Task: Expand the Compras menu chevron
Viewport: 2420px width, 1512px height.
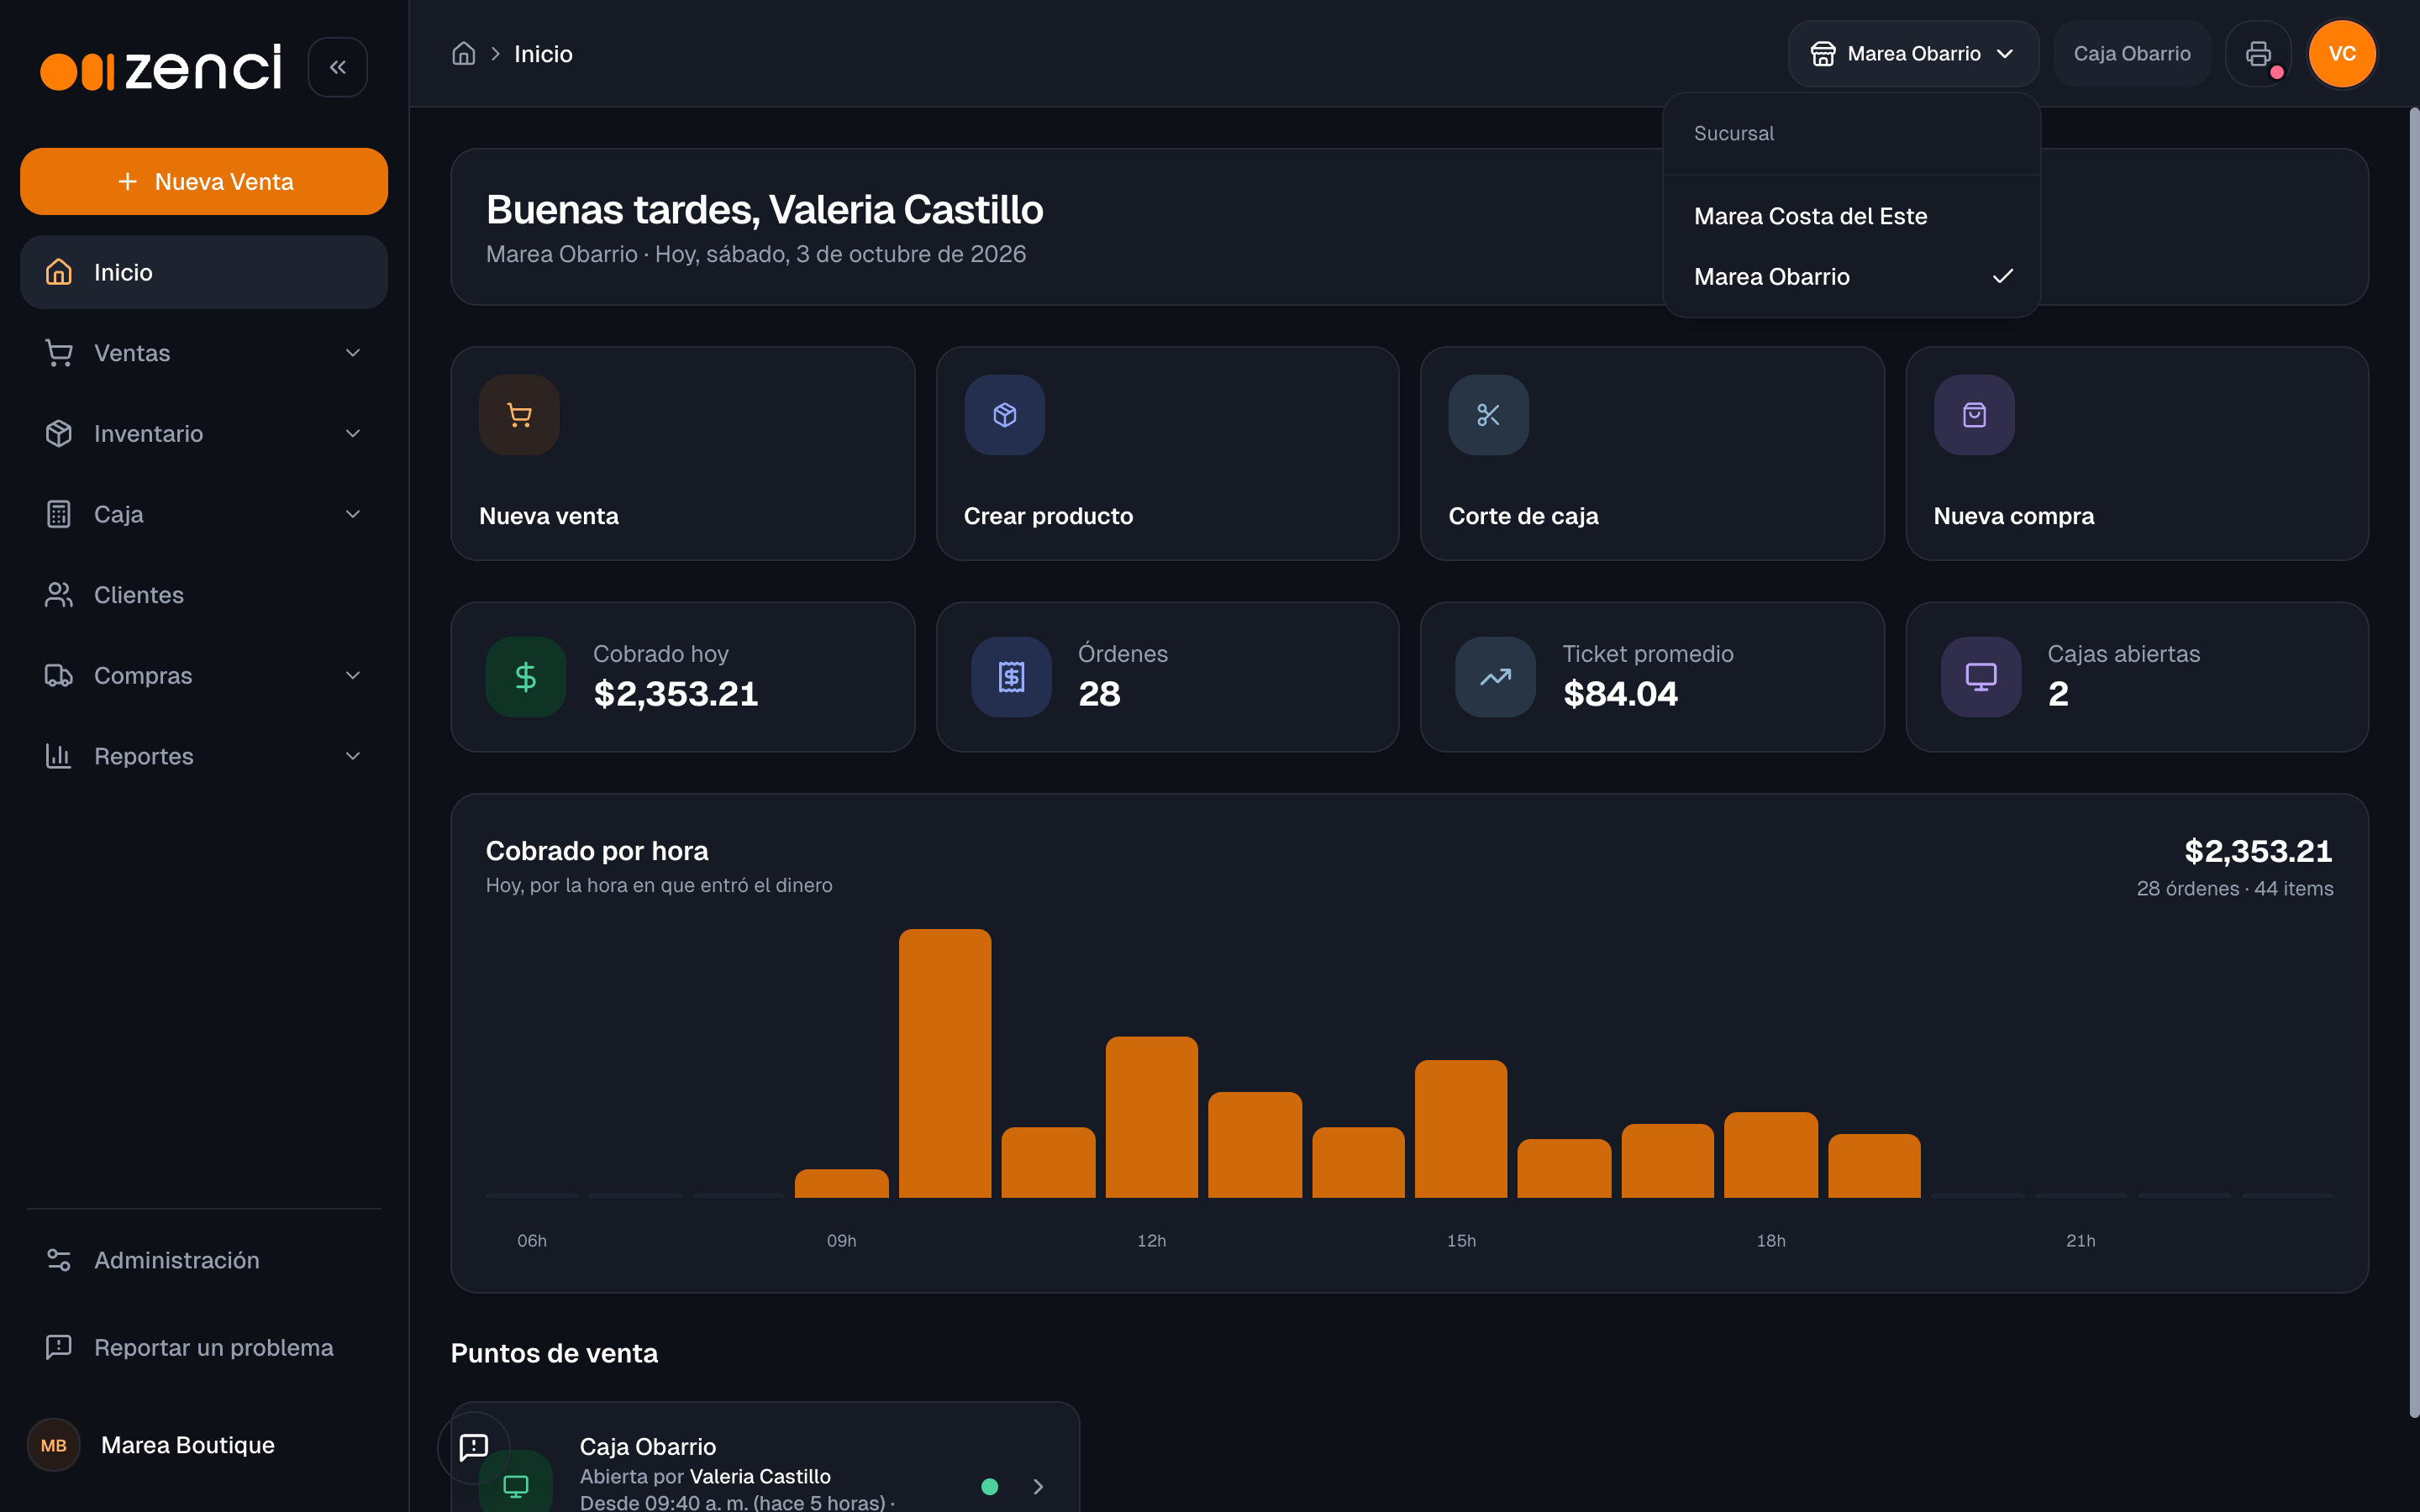Action: [x=353, y=676]
